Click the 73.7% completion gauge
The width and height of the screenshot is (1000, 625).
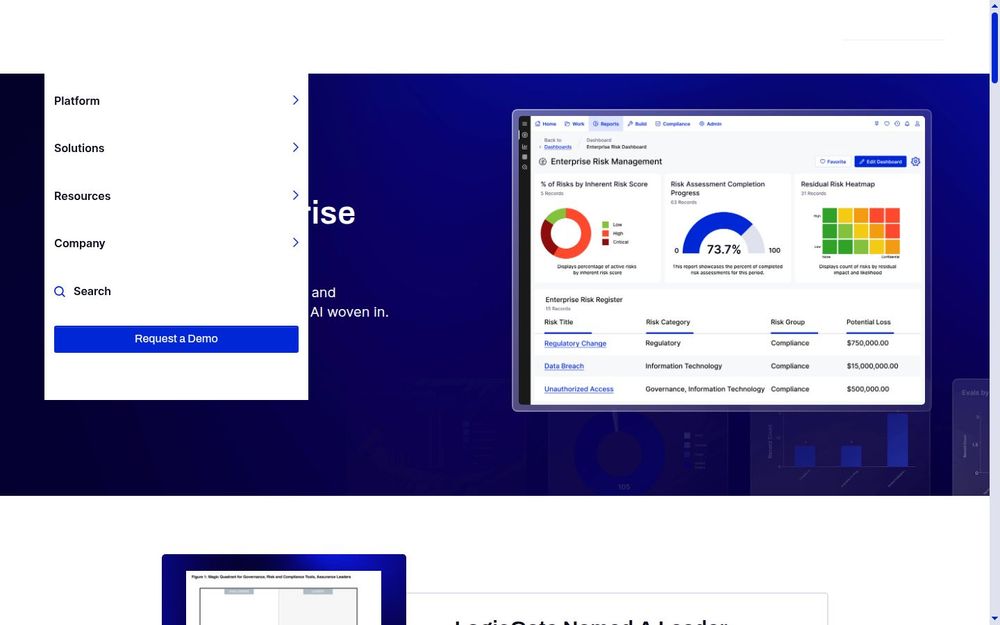point(723,233)
